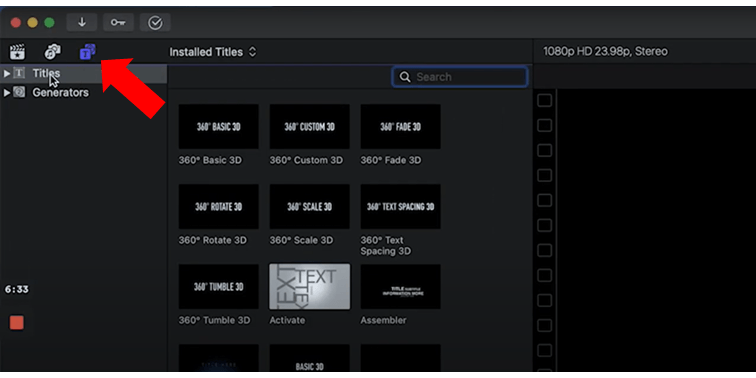Image resolution: width=756 pixels, height=378 pixels.
Task: Show the Titles and Generators sidebar icon
Action: (x=87, y=52)
